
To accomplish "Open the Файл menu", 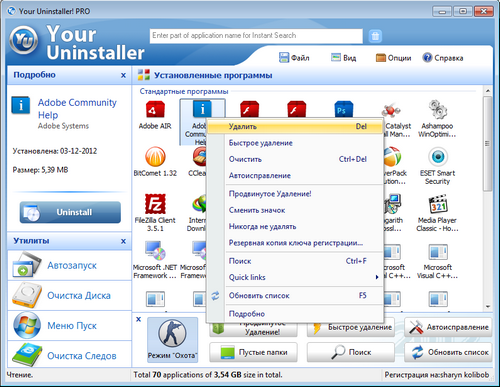I will tap(294, 58).
